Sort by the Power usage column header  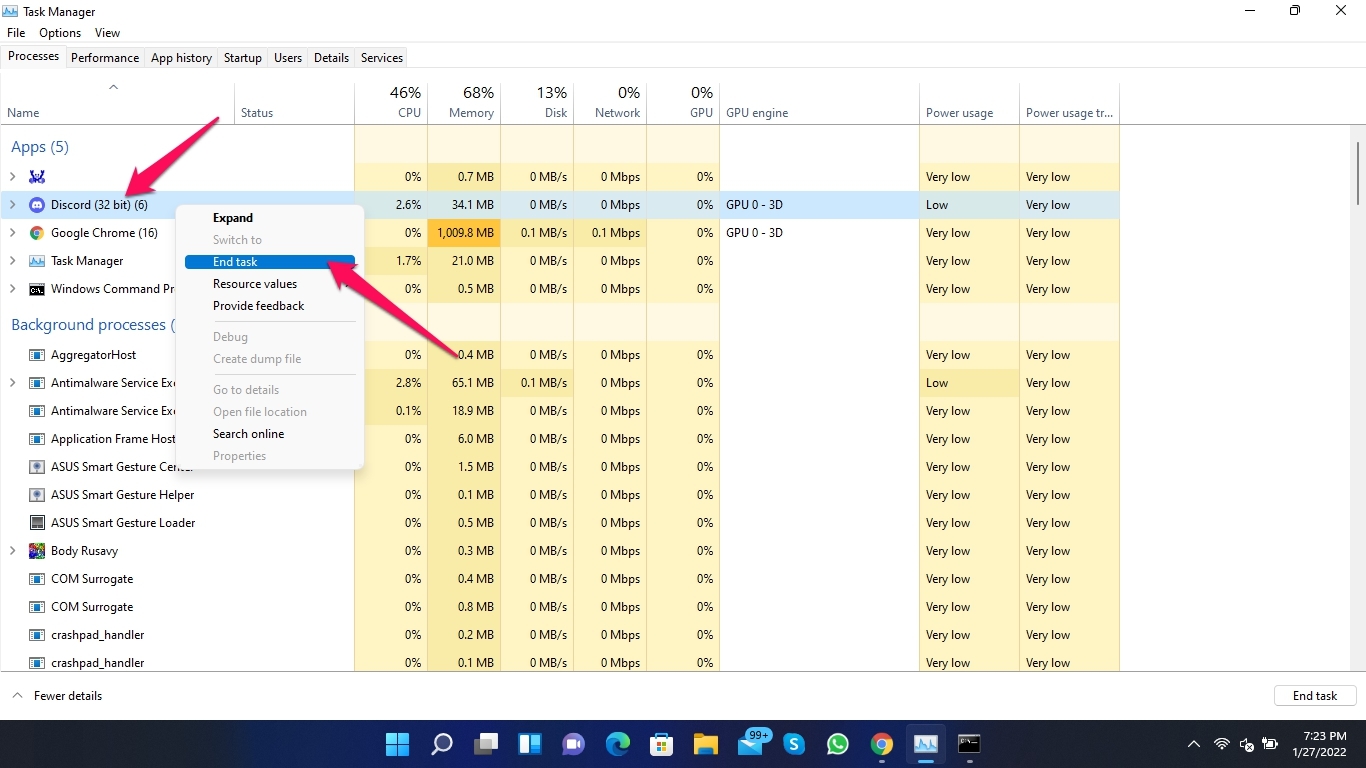pyautogui.click(x=969, y=101)
